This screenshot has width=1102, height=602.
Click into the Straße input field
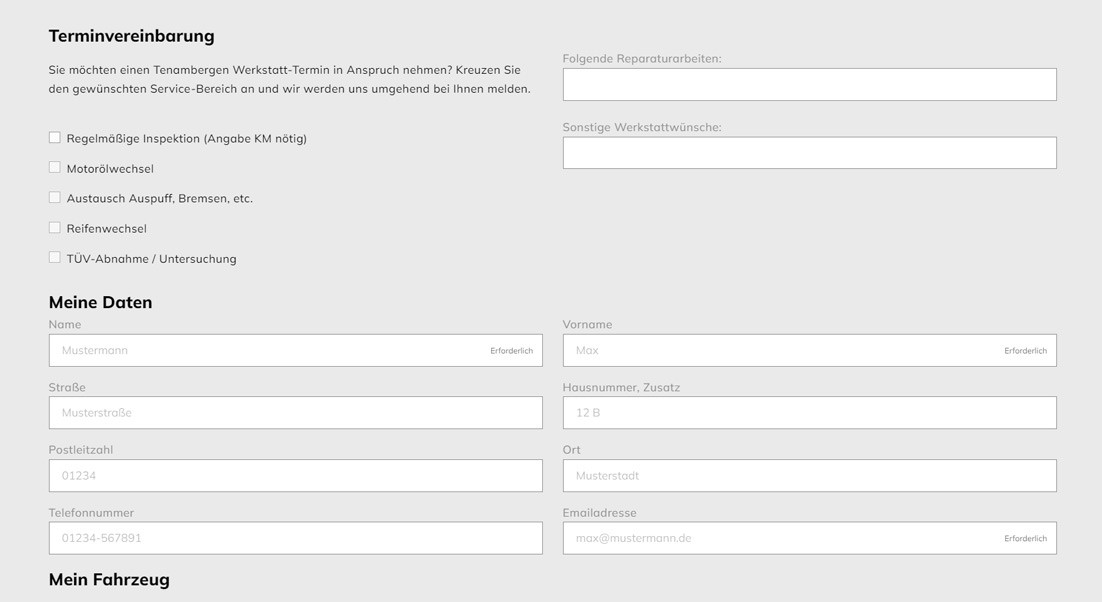click(295, 413)
